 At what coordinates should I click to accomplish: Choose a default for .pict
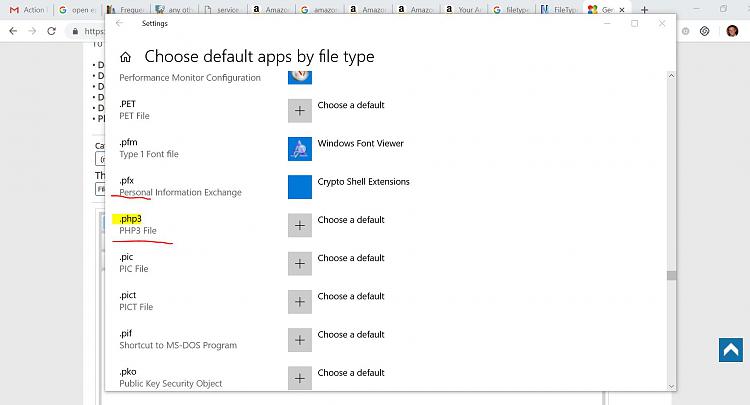tap(351, 296)
